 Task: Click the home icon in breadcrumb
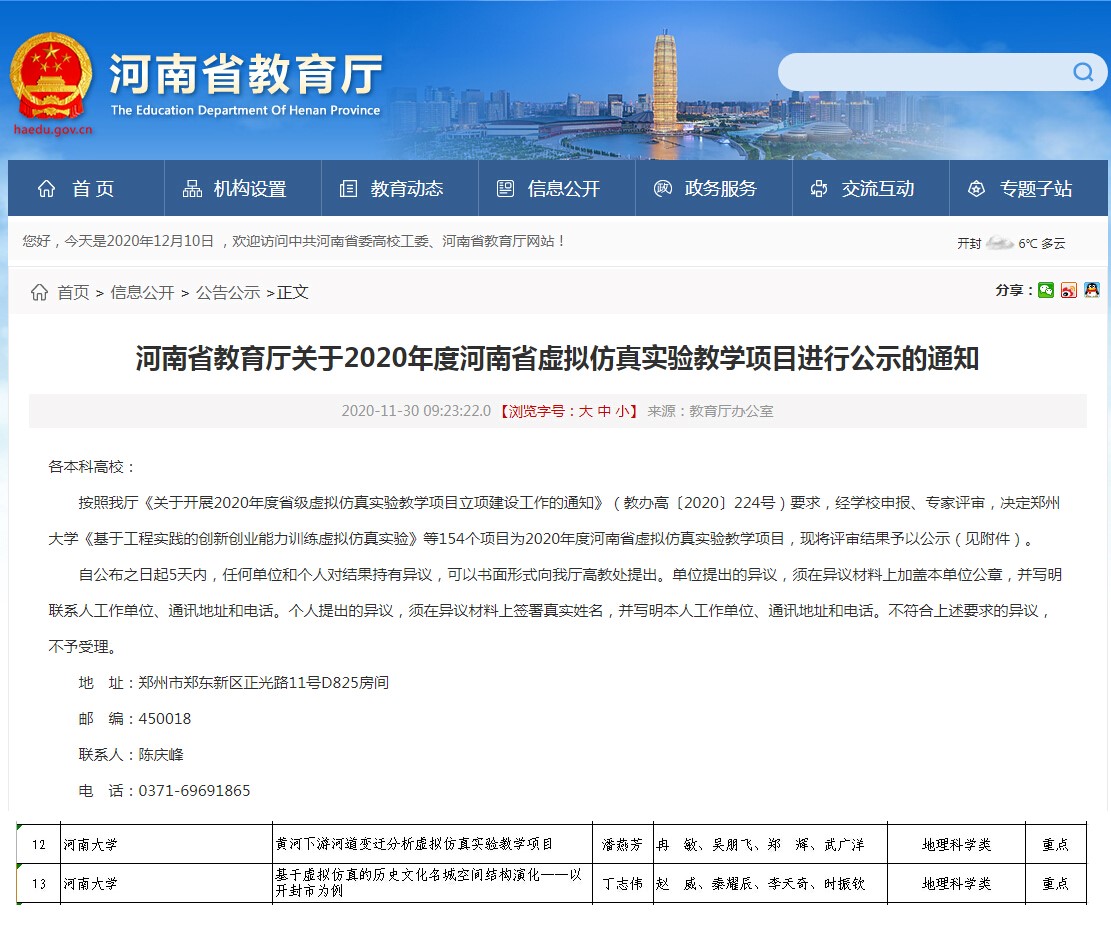coord(39,292)
